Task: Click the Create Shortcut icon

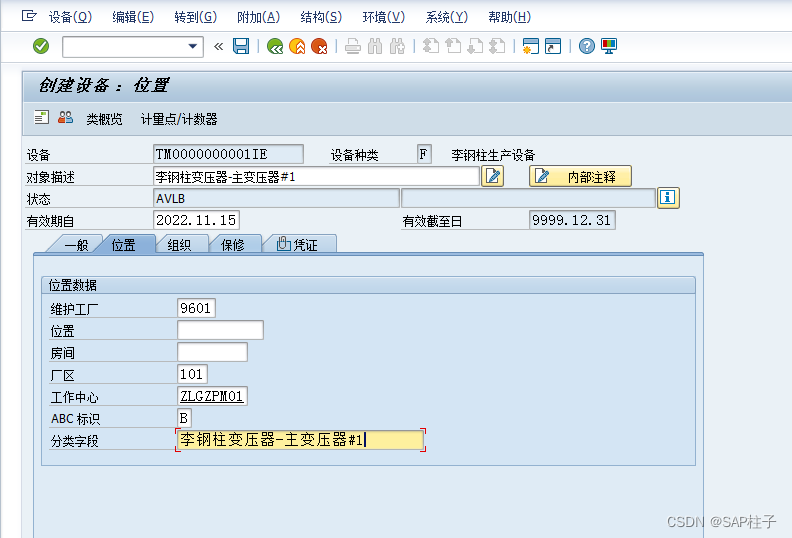Action: click(553, 46)
